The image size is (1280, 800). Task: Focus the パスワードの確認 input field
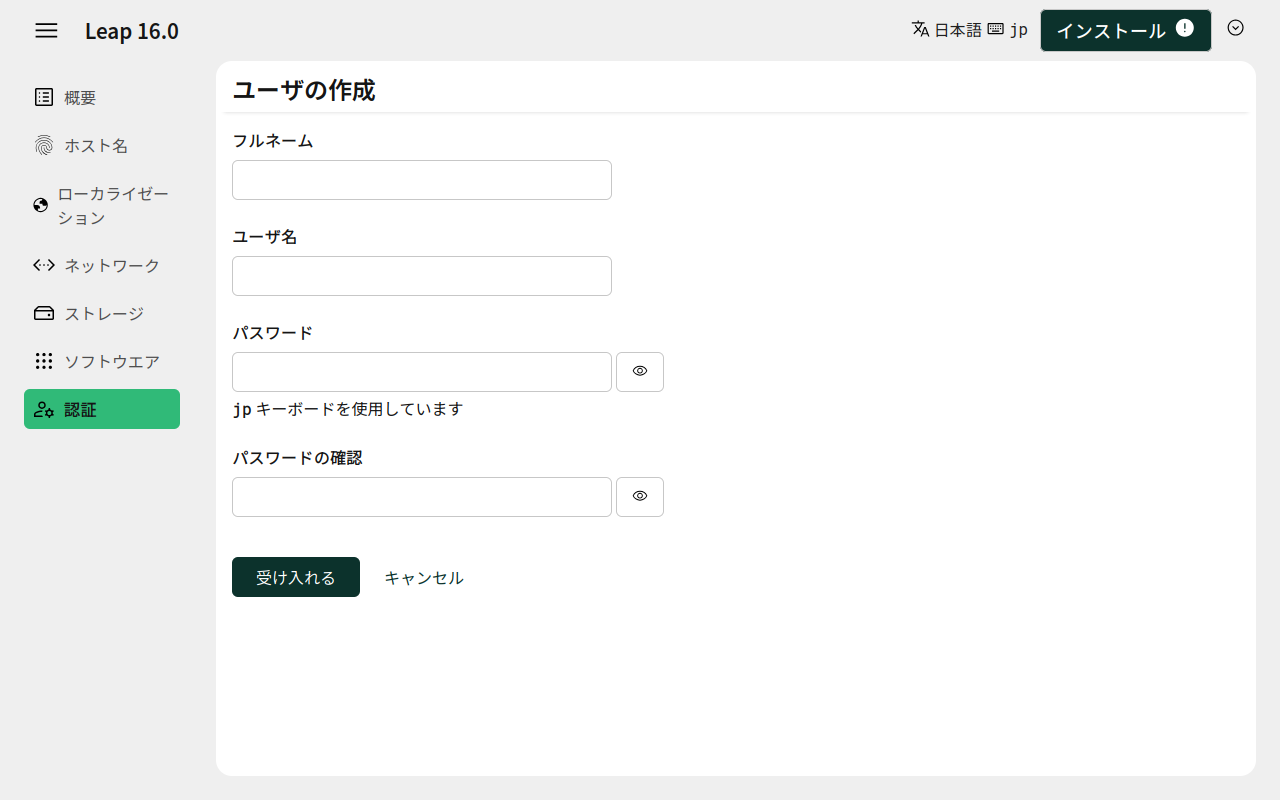pos(421,497)
